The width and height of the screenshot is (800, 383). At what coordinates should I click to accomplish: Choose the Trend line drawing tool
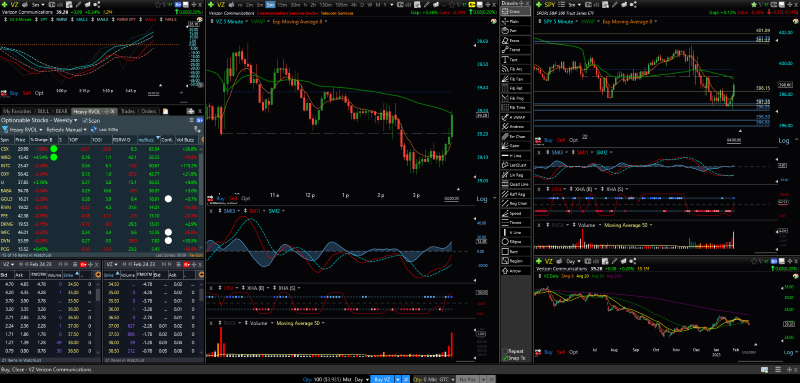(516, 50)
